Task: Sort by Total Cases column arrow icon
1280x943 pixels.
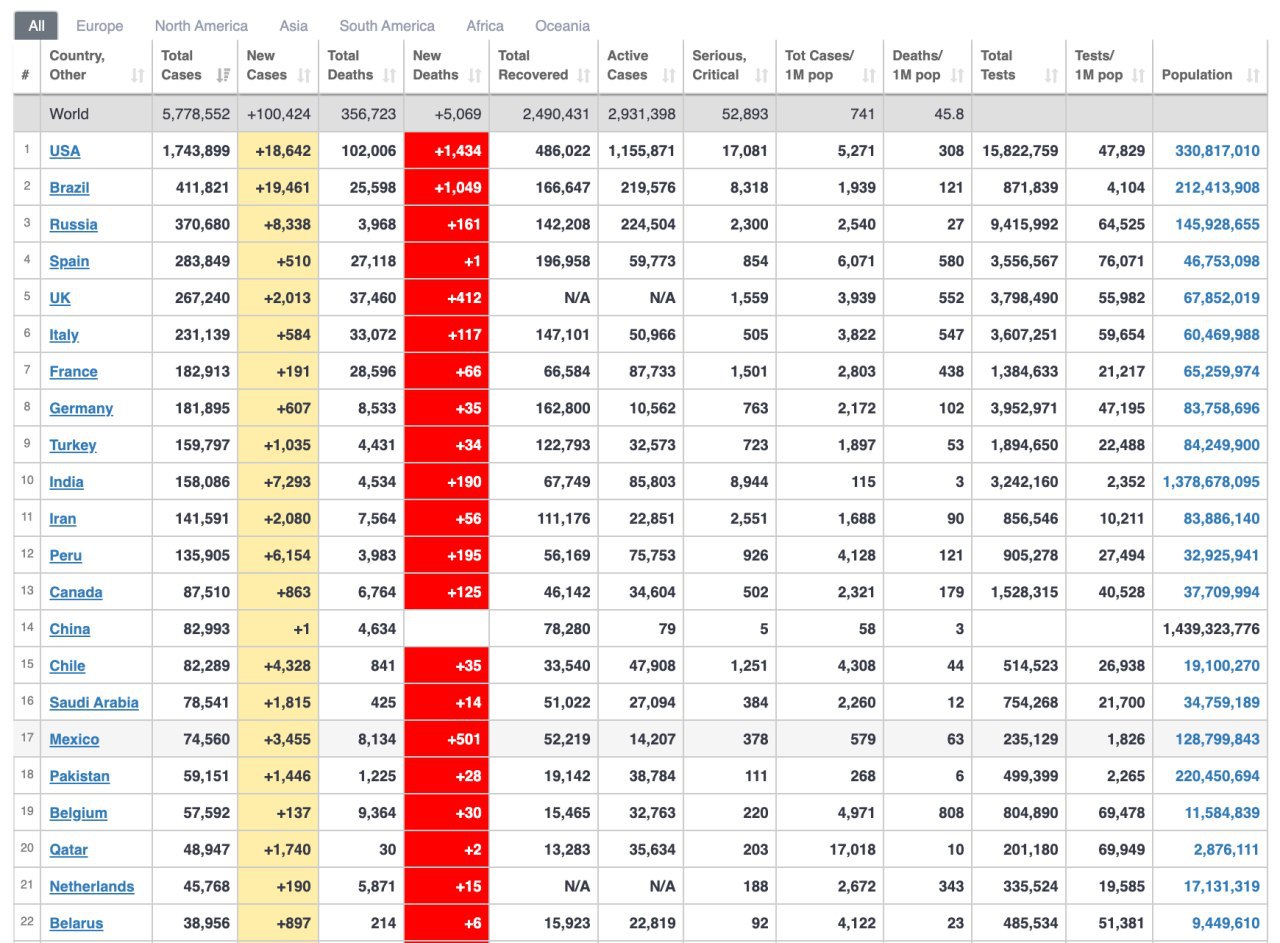Action: point(223,75)
